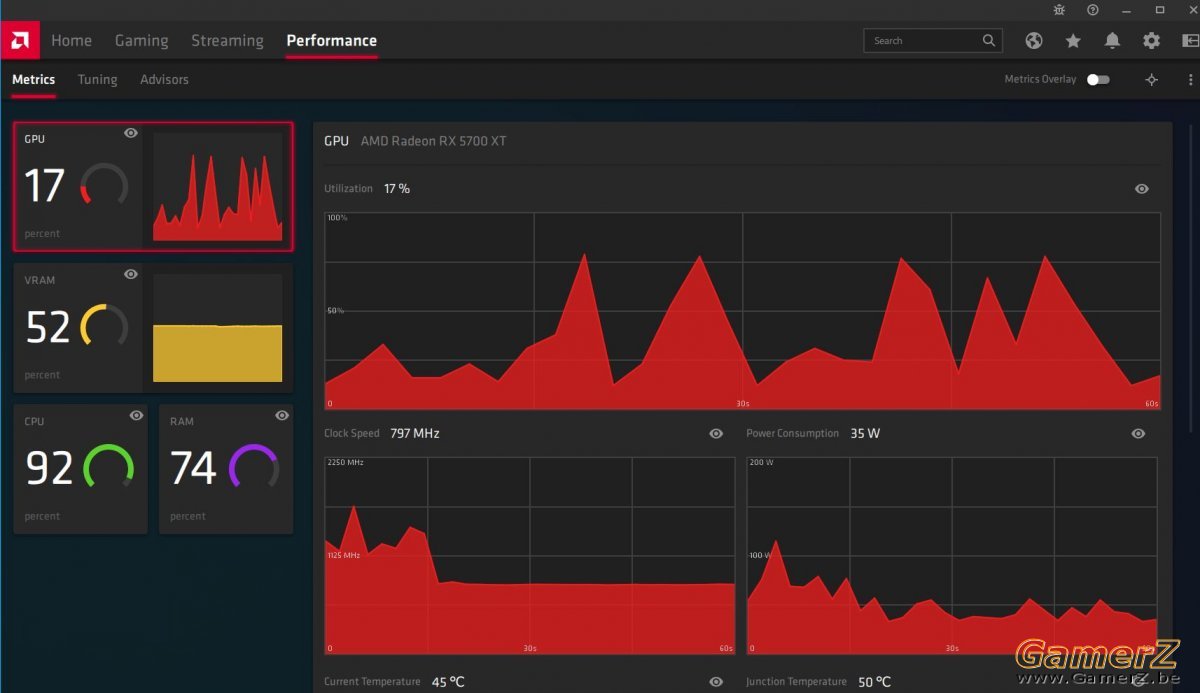
Task: Click the sidebar collapse arrow icon
Action: (x=1190, y=41)
